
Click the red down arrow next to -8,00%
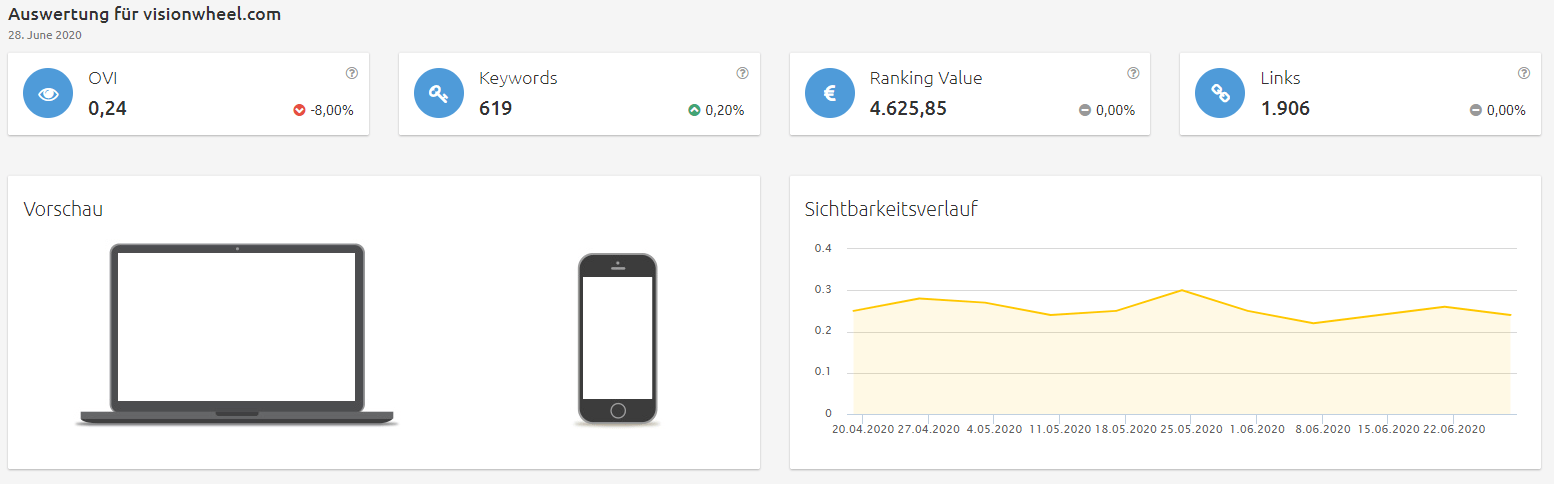[299, 110]
